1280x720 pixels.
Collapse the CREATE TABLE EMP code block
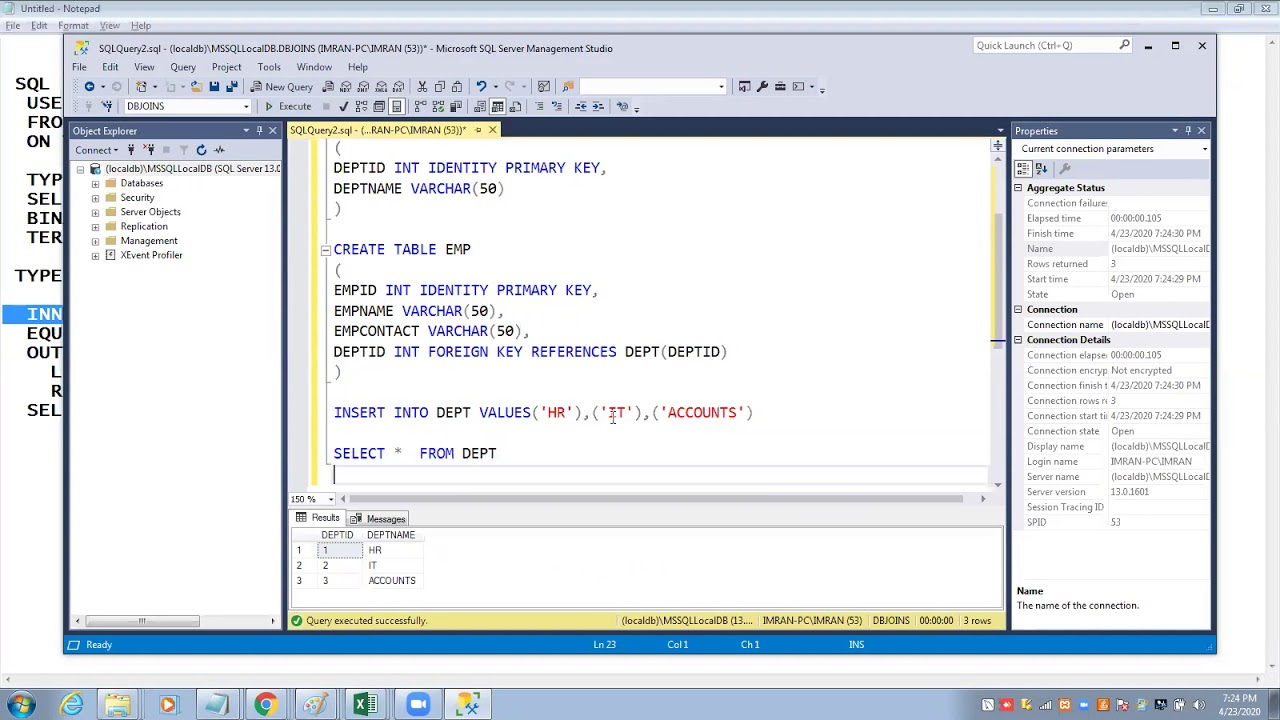pos(325,250)
